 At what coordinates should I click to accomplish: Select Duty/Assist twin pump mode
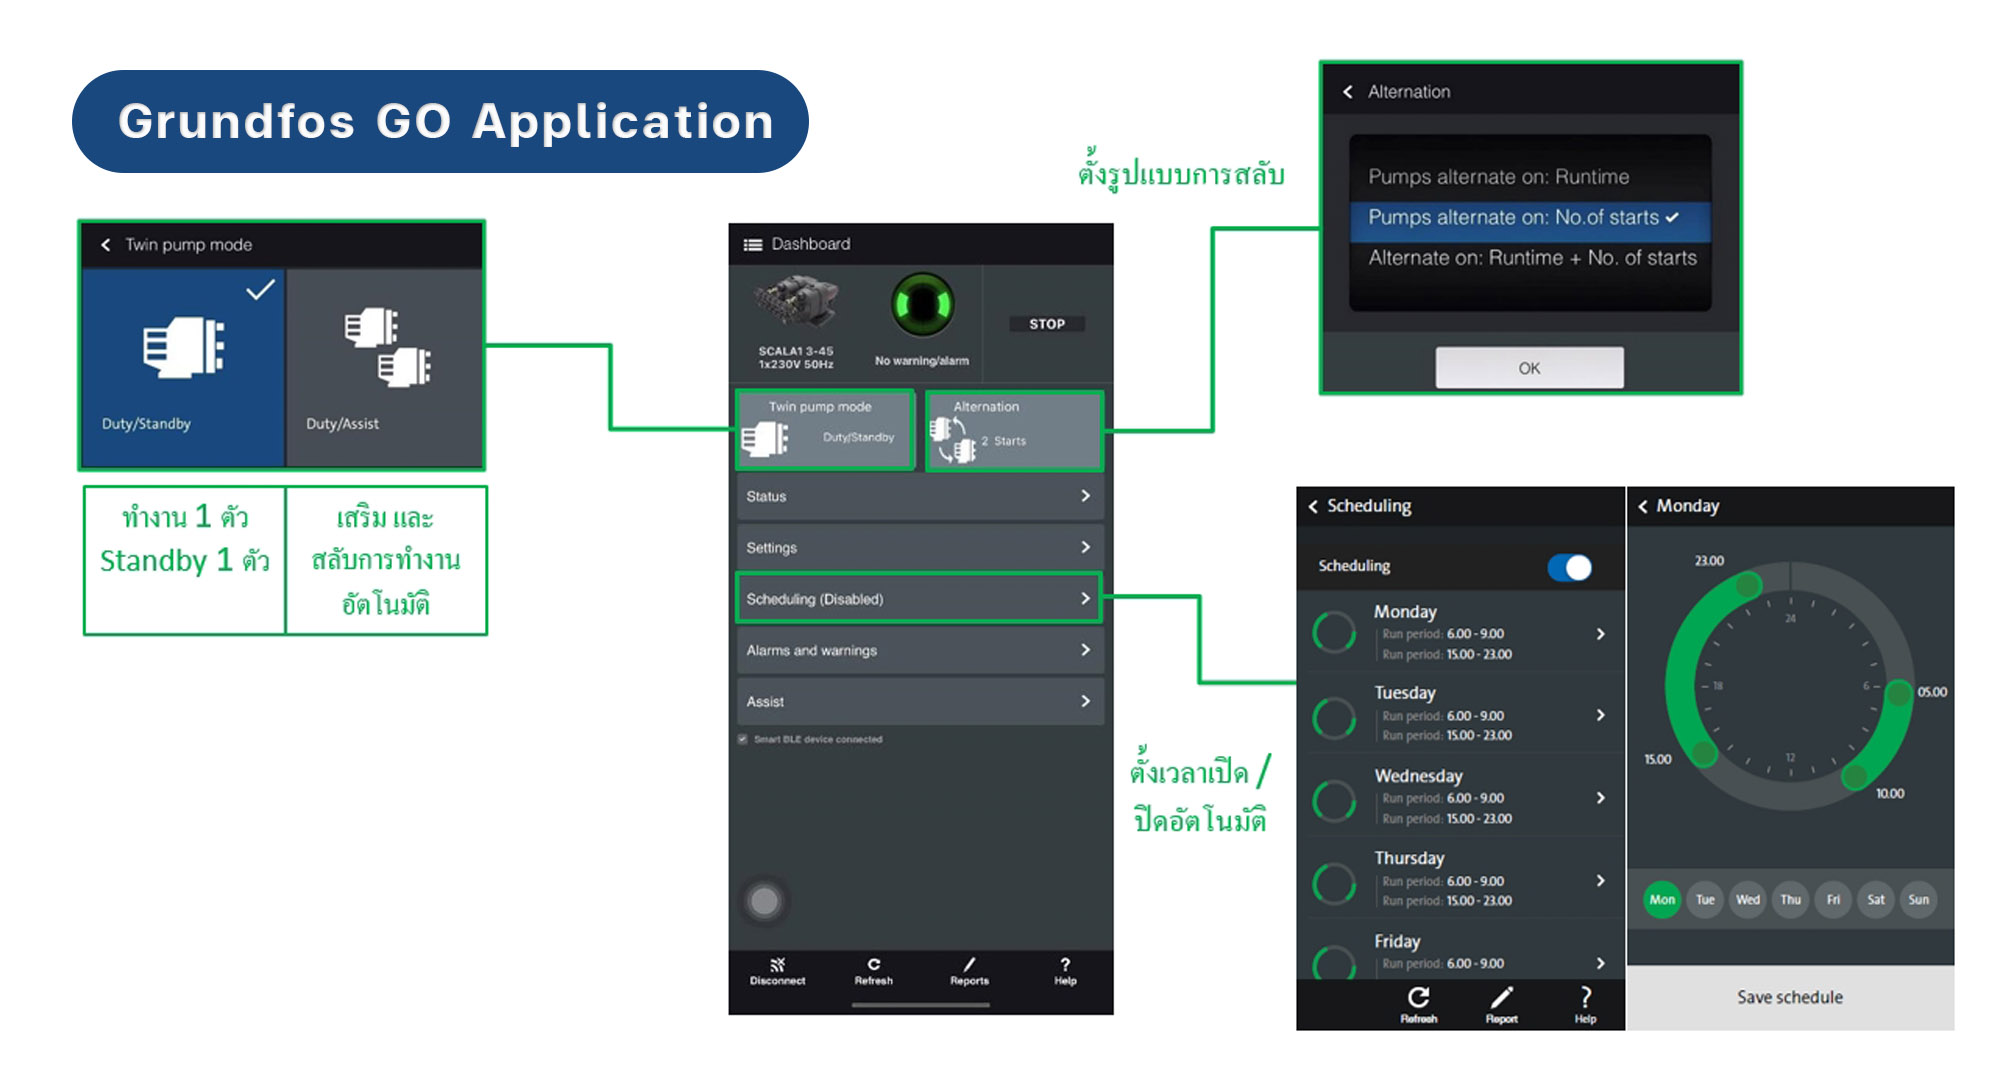[x=385, y=367]
